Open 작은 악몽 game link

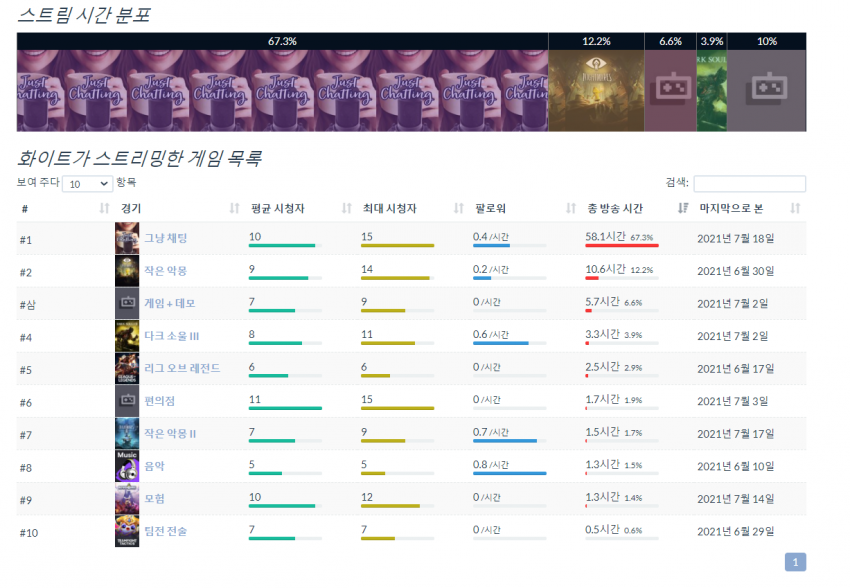point(165,271)
